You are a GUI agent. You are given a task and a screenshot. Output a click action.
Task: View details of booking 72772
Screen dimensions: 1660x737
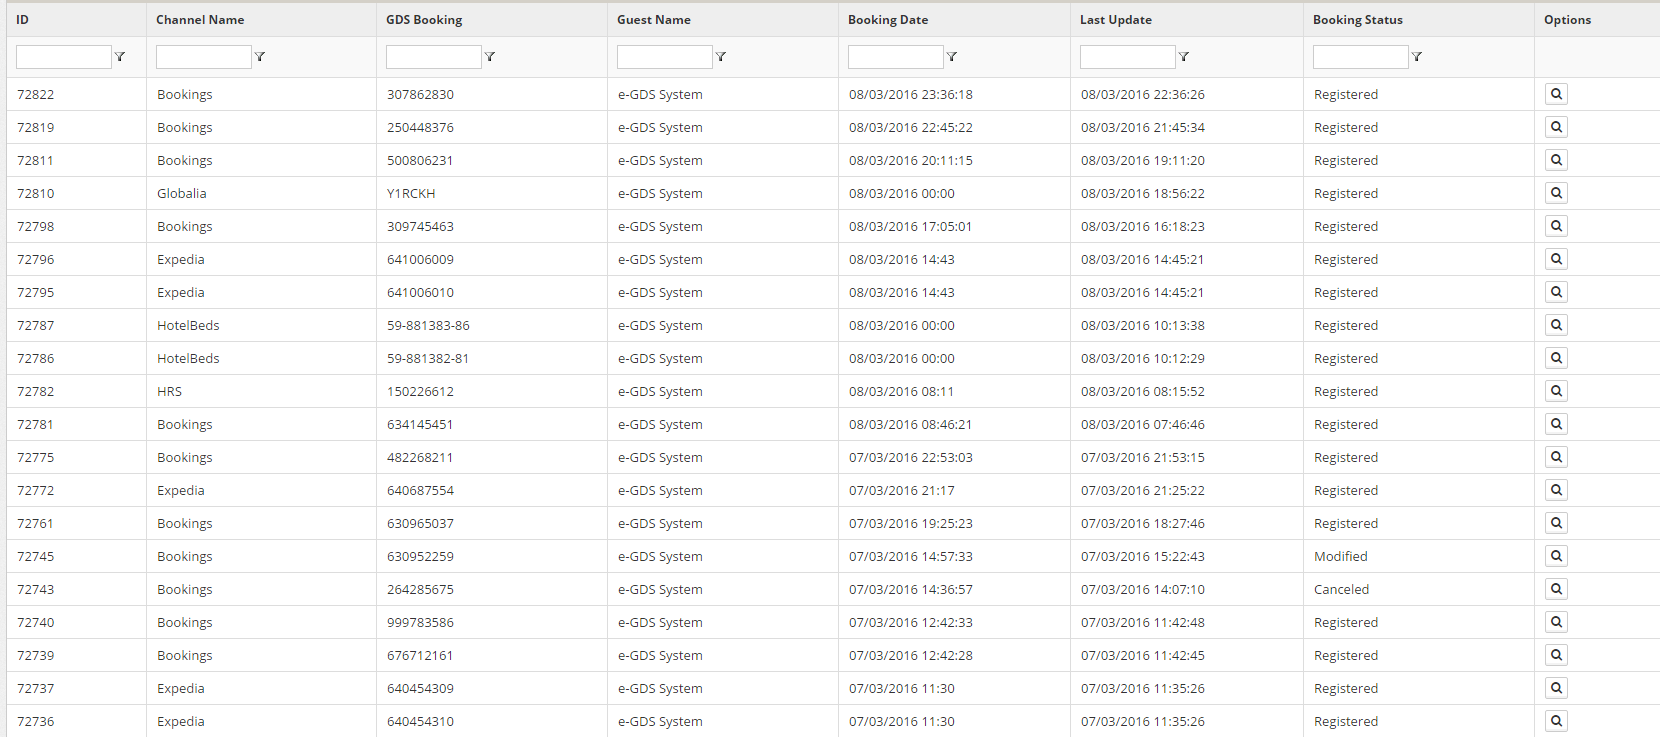(x=1556, y=490)
